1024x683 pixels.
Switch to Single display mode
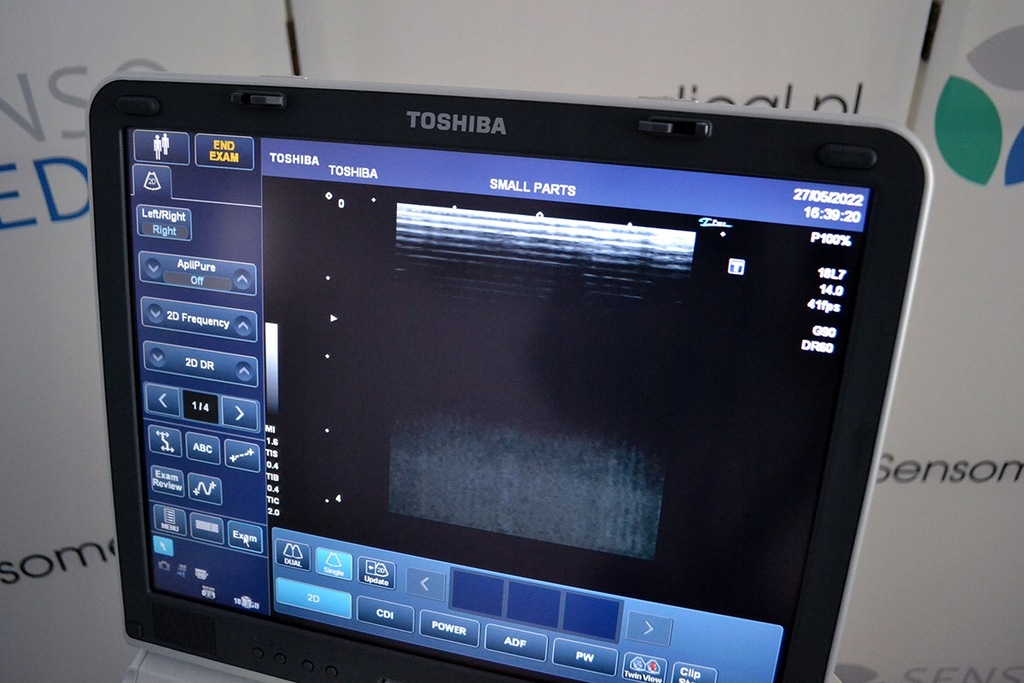coord(333,564)
